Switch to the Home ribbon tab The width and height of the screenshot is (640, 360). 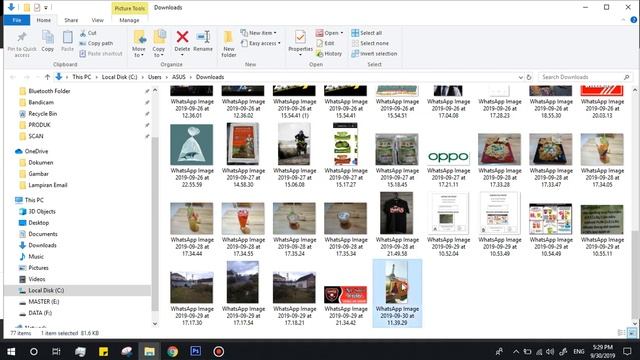[44, 20]
